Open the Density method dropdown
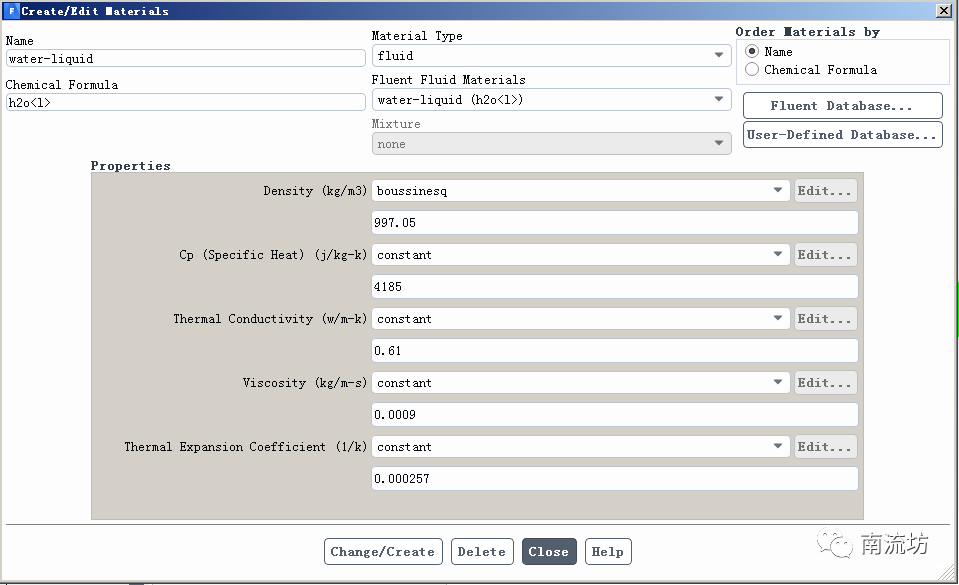The width and height of the screenshot is (959, 585). [580, 191]
